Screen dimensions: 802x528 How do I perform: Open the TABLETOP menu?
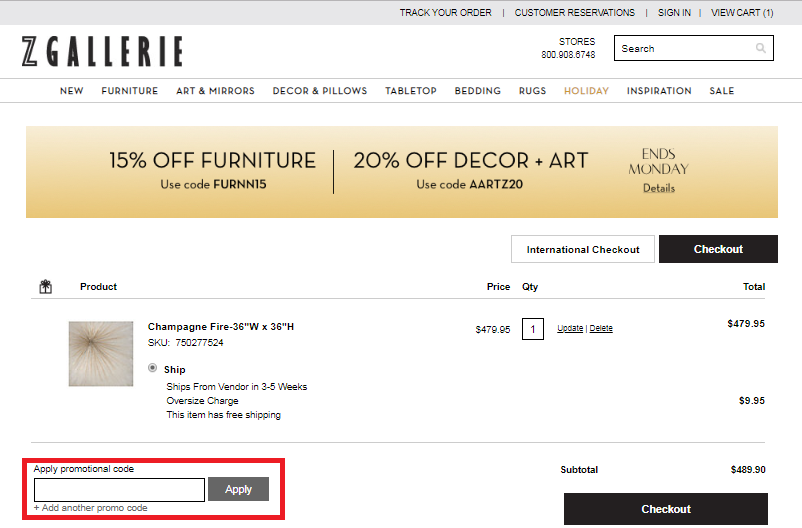[x=411, y=91]
